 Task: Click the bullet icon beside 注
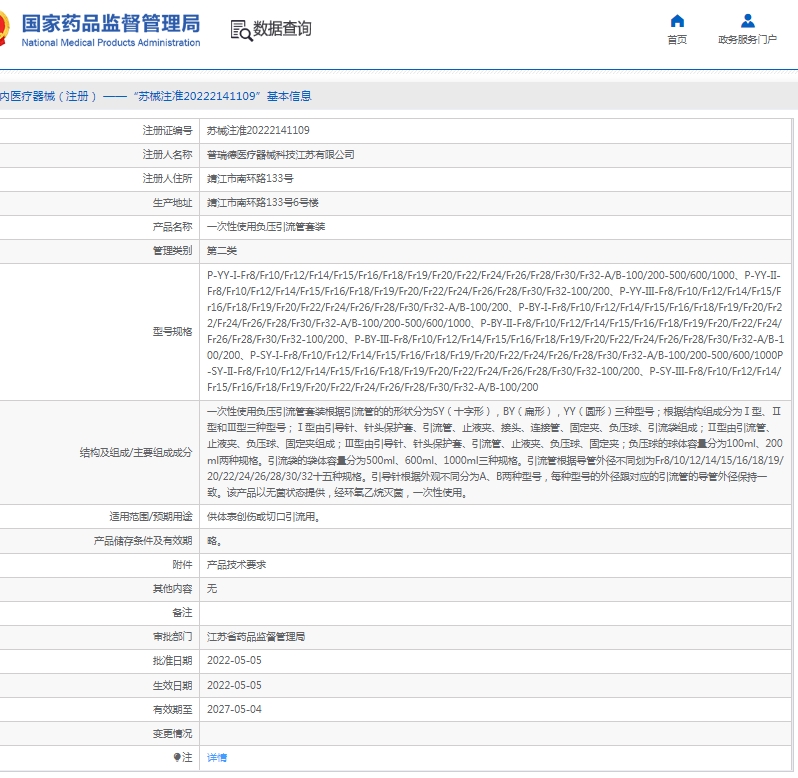click(177, 757)
